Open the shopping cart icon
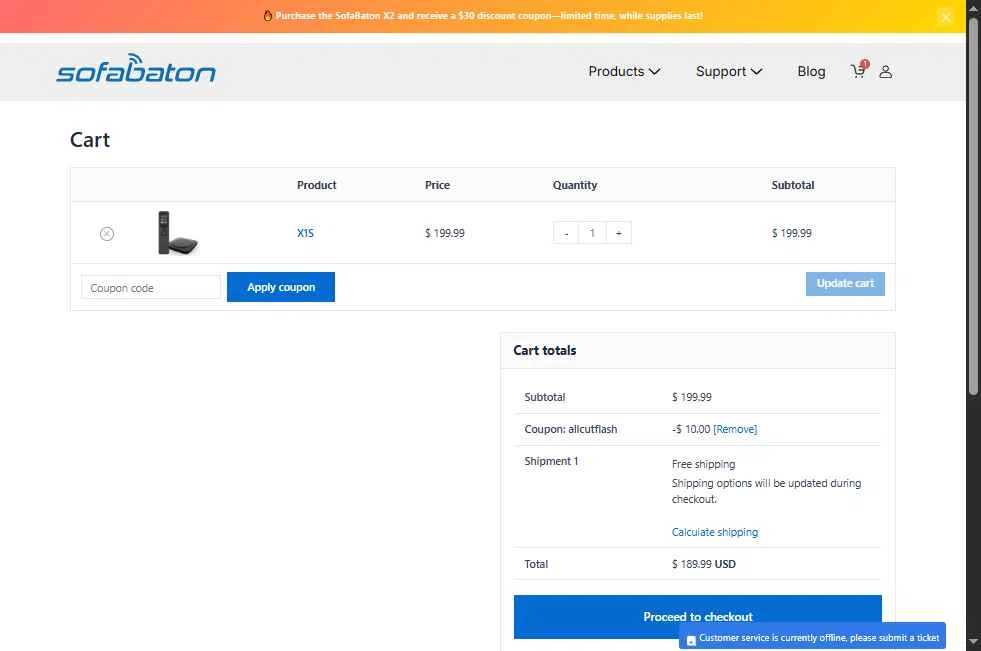The image size is (981, 651). pyautogui.click(x=858, y=71)
